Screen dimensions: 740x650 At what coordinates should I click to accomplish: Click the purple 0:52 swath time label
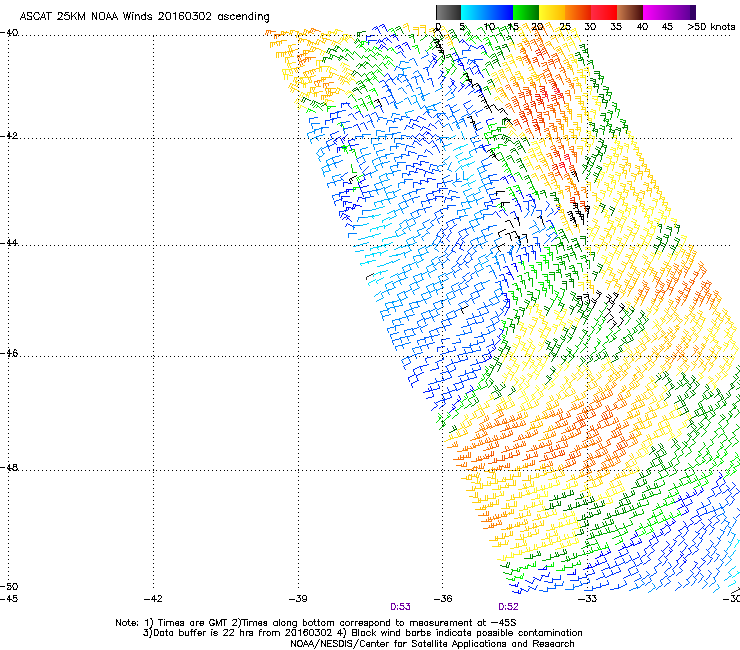[508, 607]
